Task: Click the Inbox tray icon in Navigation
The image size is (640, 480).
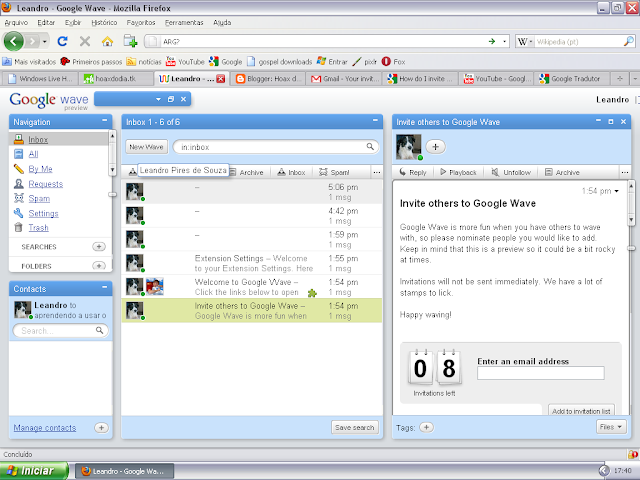Action: (x=19, y=139)
